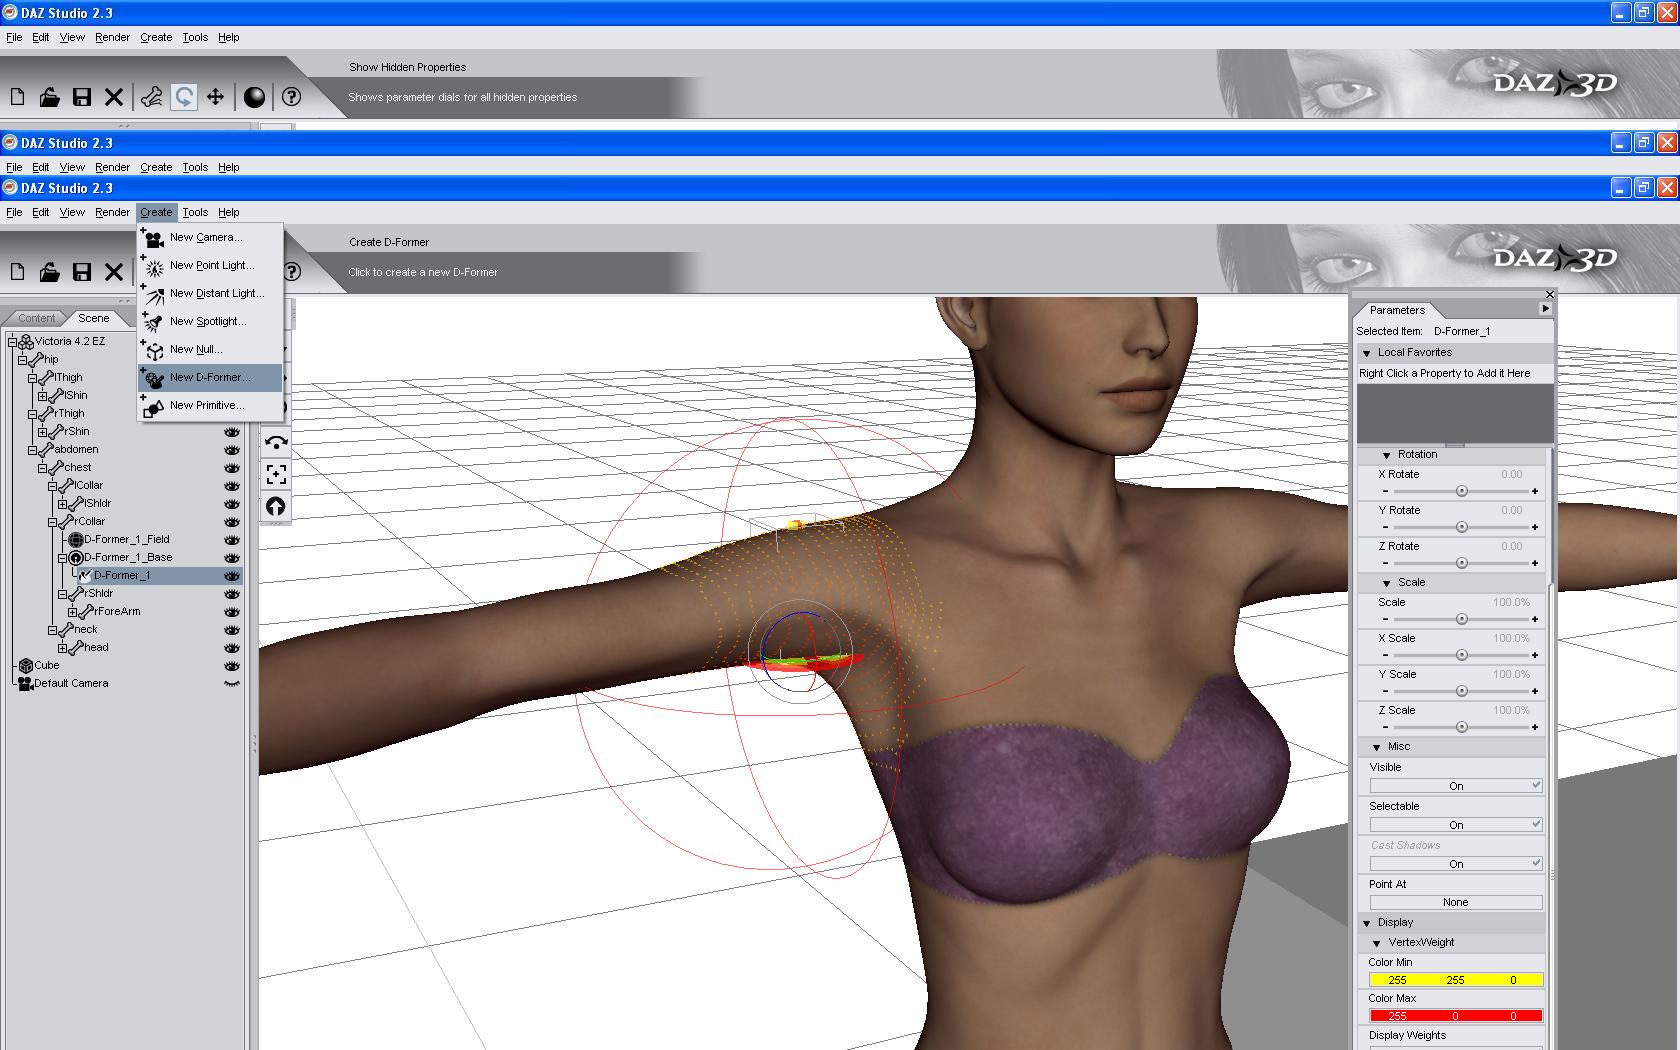Viewport: 1680px width, 1050px height.
Task: Collapse the Local Favorites section
Action: (x=1366, y=353)
